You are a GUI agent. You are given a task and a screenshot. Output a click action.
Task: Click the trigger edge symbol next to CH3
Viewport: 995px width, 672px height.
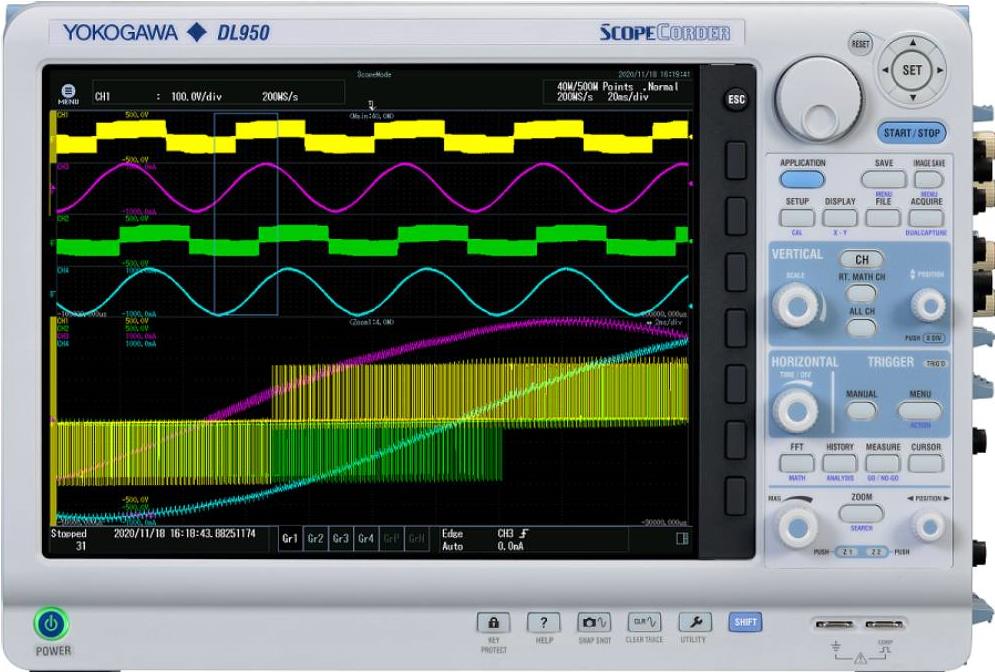coord(524,534)
